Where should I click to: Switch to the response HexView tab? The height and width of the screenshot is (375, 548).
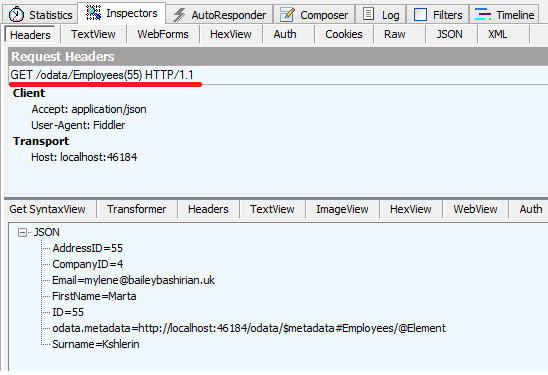[411, 209]
